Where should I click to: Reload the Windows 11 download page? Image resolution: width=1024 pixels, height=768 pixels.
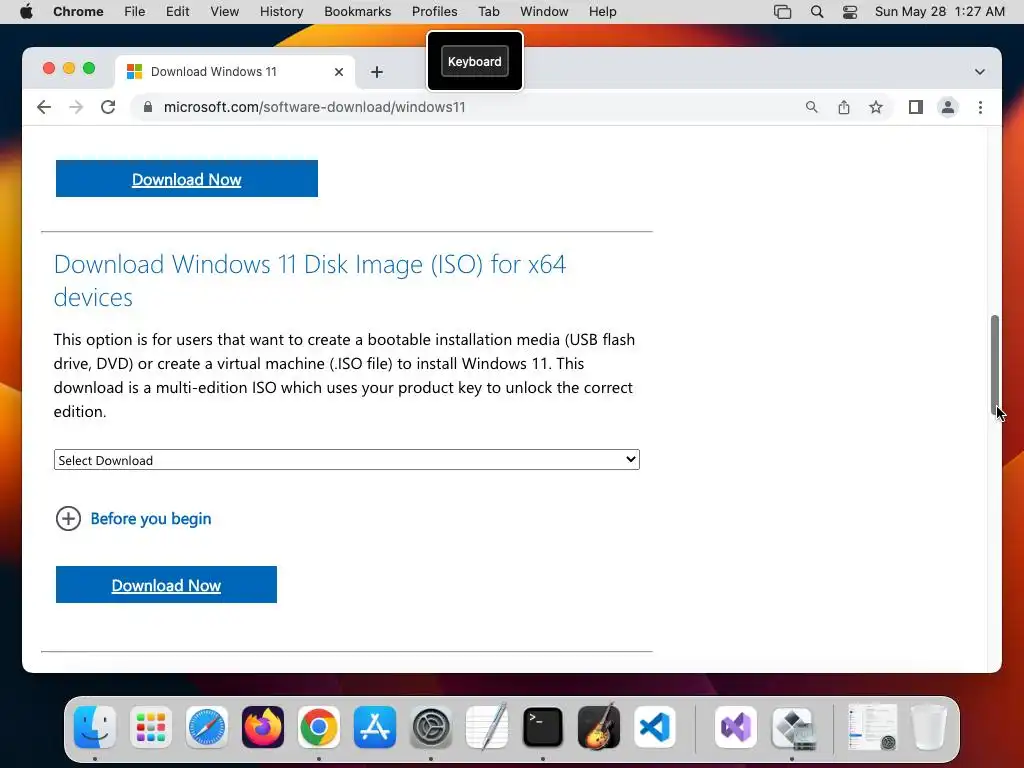click(x=108, y=107)
